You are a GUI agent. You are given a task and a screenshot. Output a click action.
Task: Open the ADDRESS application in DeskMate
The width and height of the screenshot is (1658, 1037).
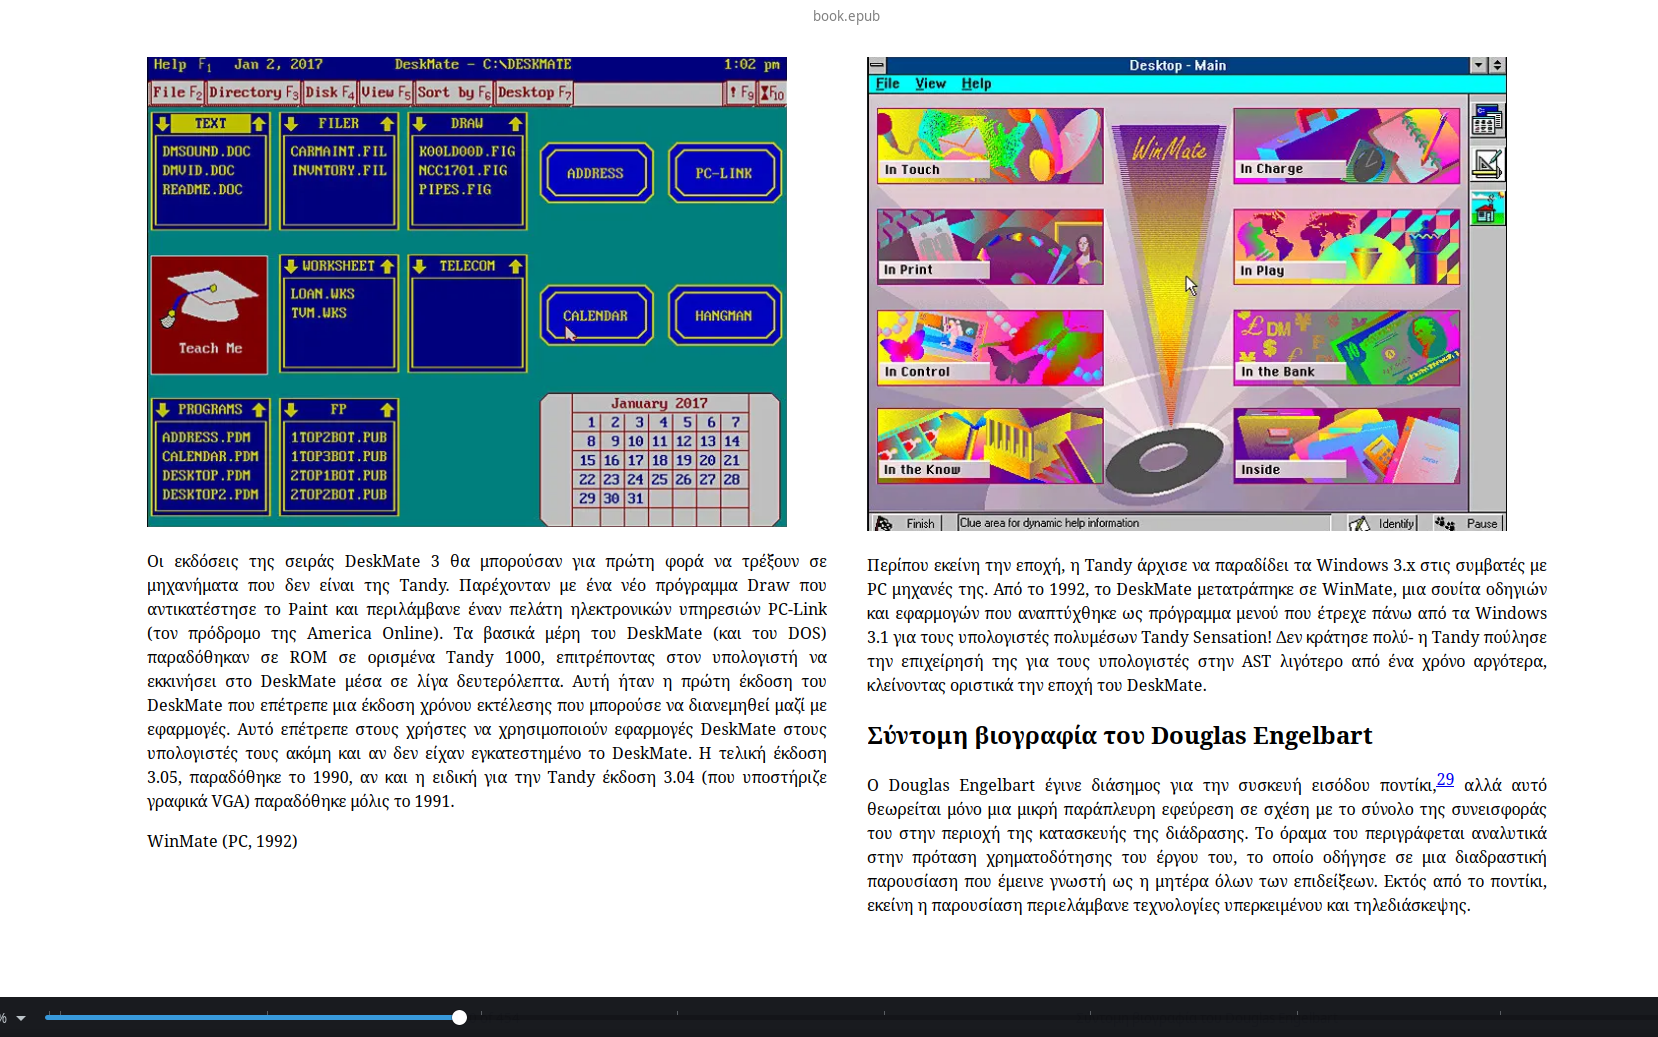pyautogui.click(x=595, y=172)
